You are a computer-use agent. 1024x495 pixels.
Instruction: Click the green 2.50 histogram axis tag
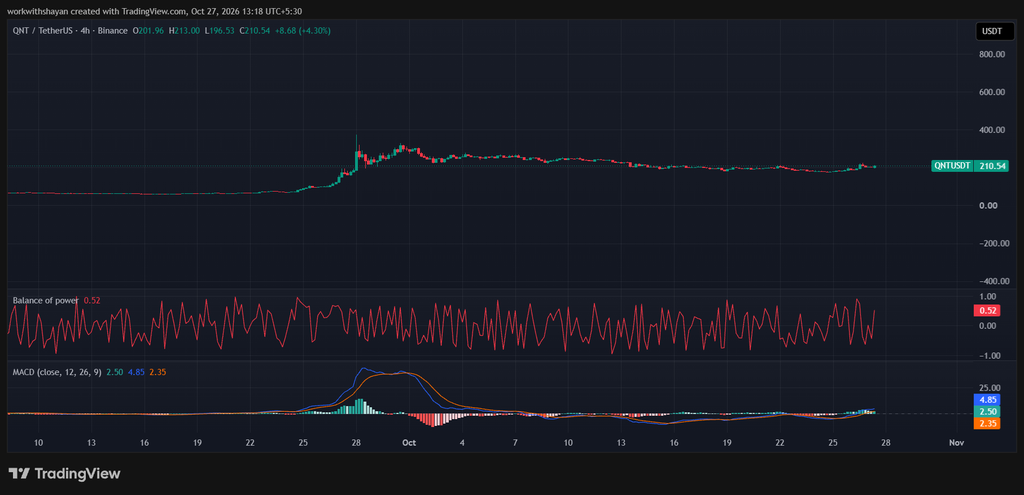click(987, 411)
